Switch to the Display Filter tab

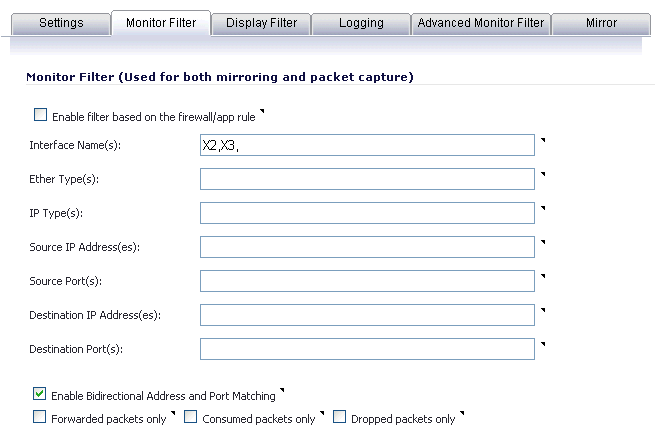(x=261, y=23)
